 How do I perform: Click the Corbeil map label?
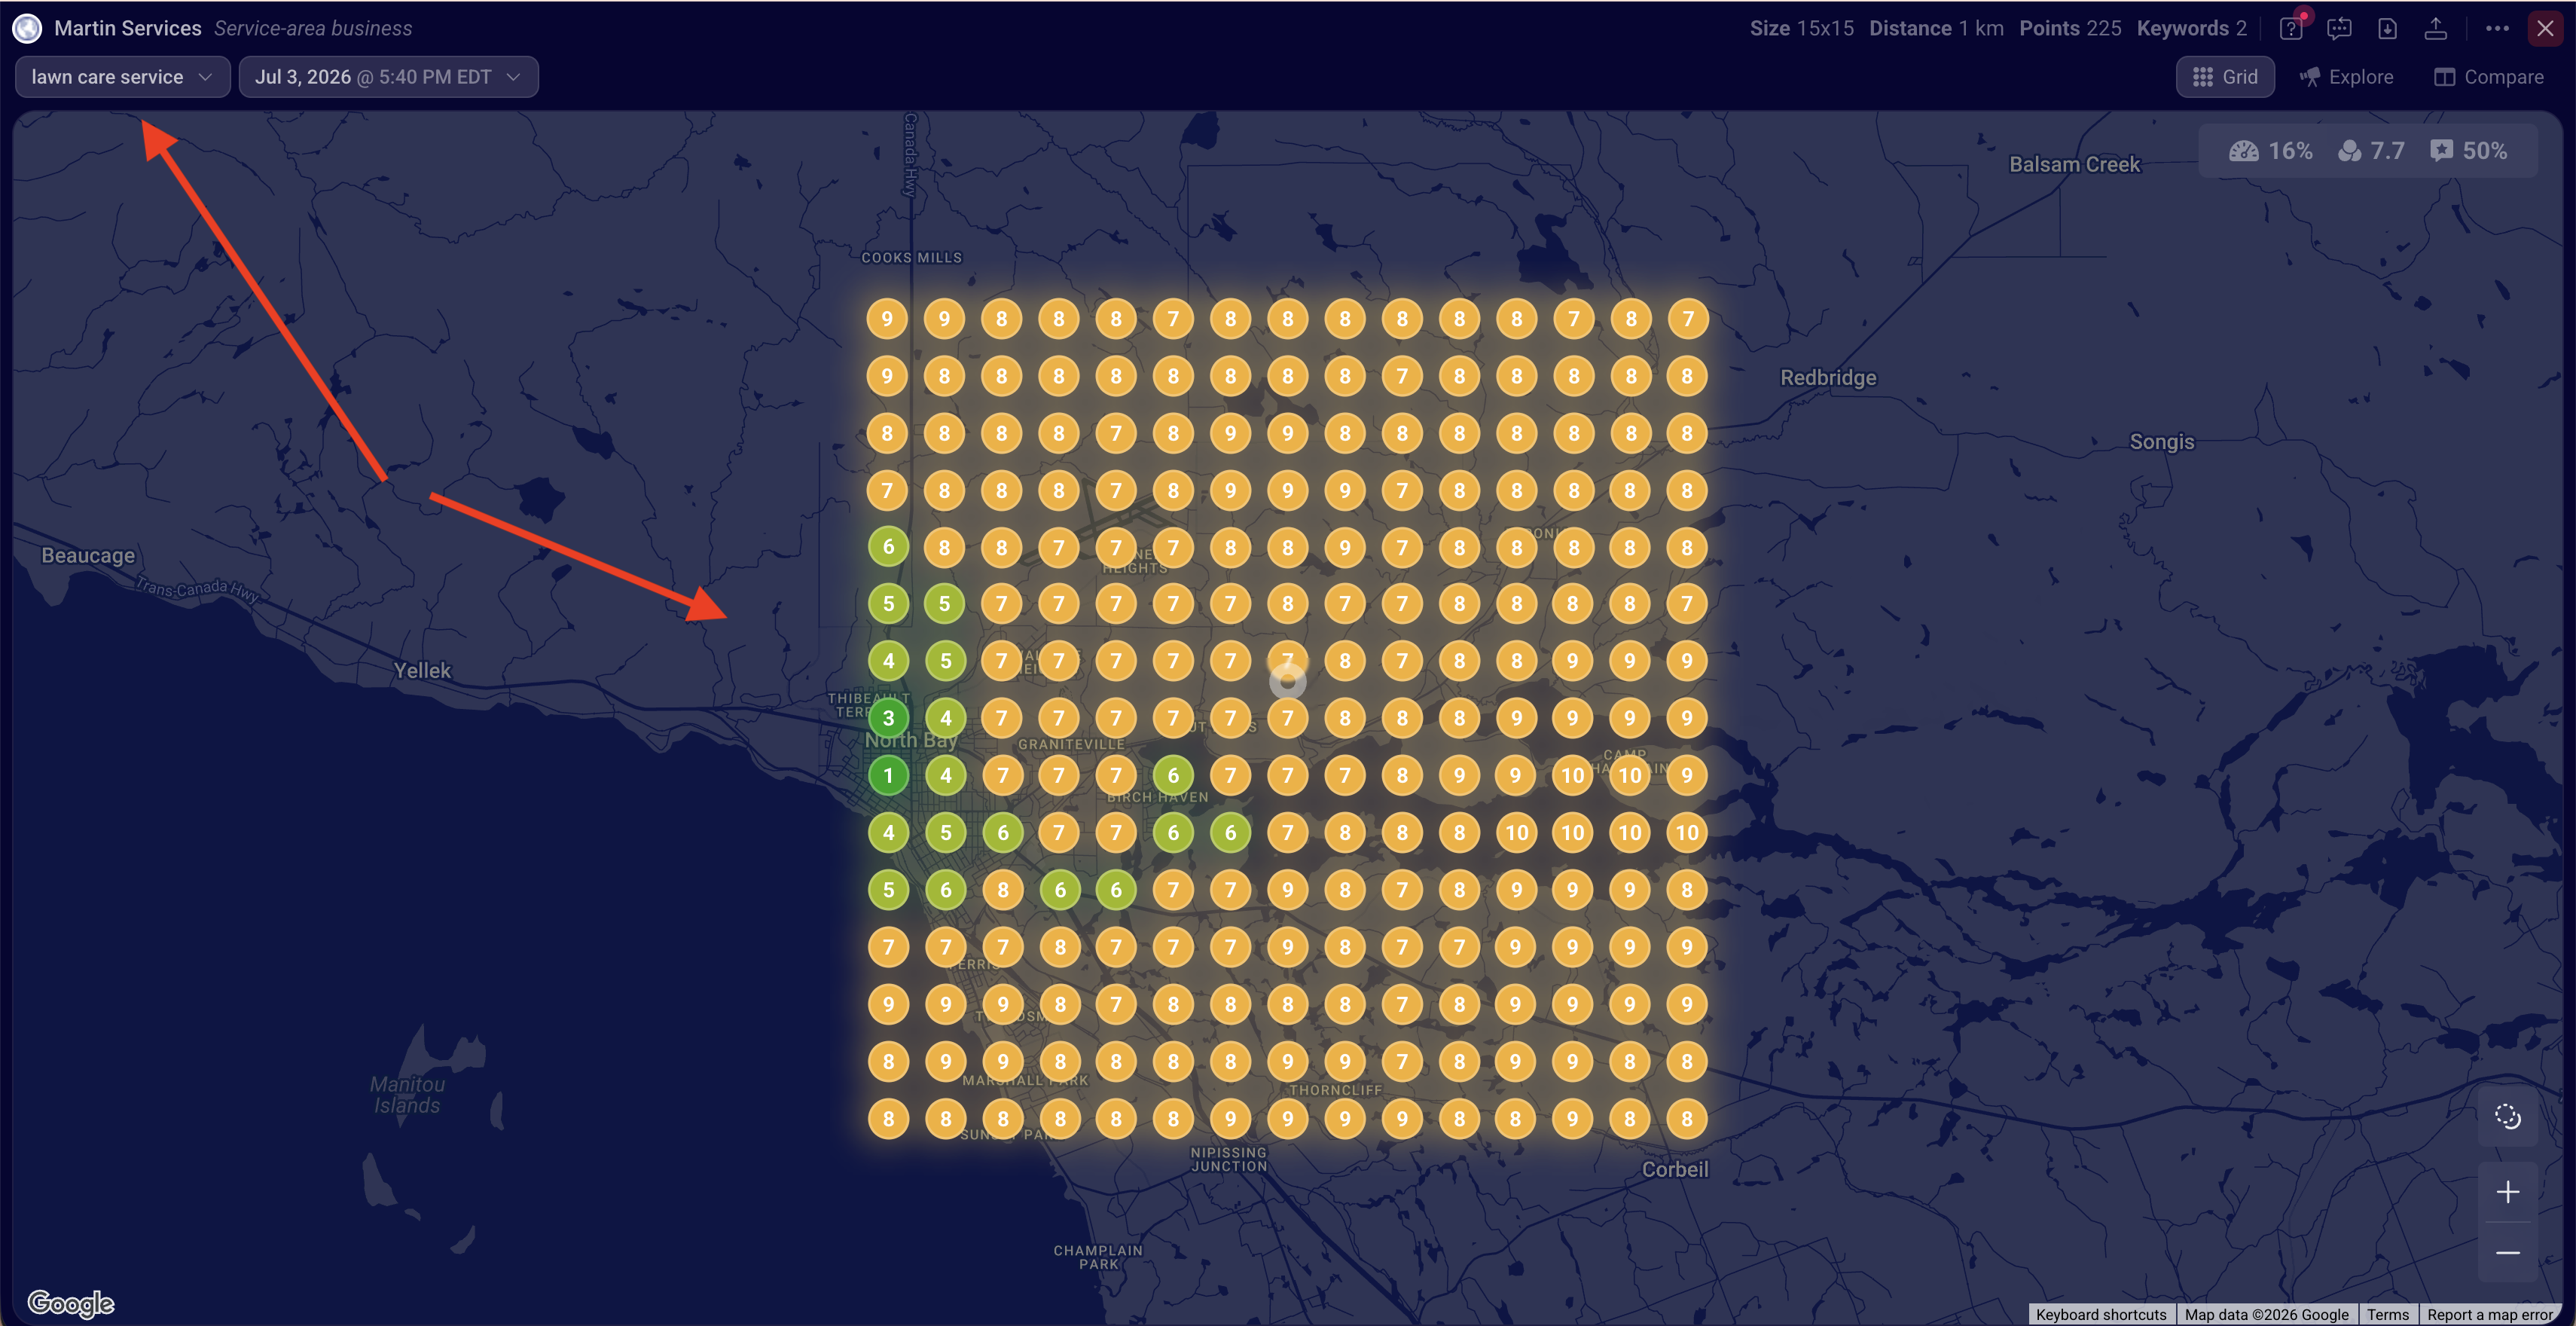(x=1675, y=1170)
